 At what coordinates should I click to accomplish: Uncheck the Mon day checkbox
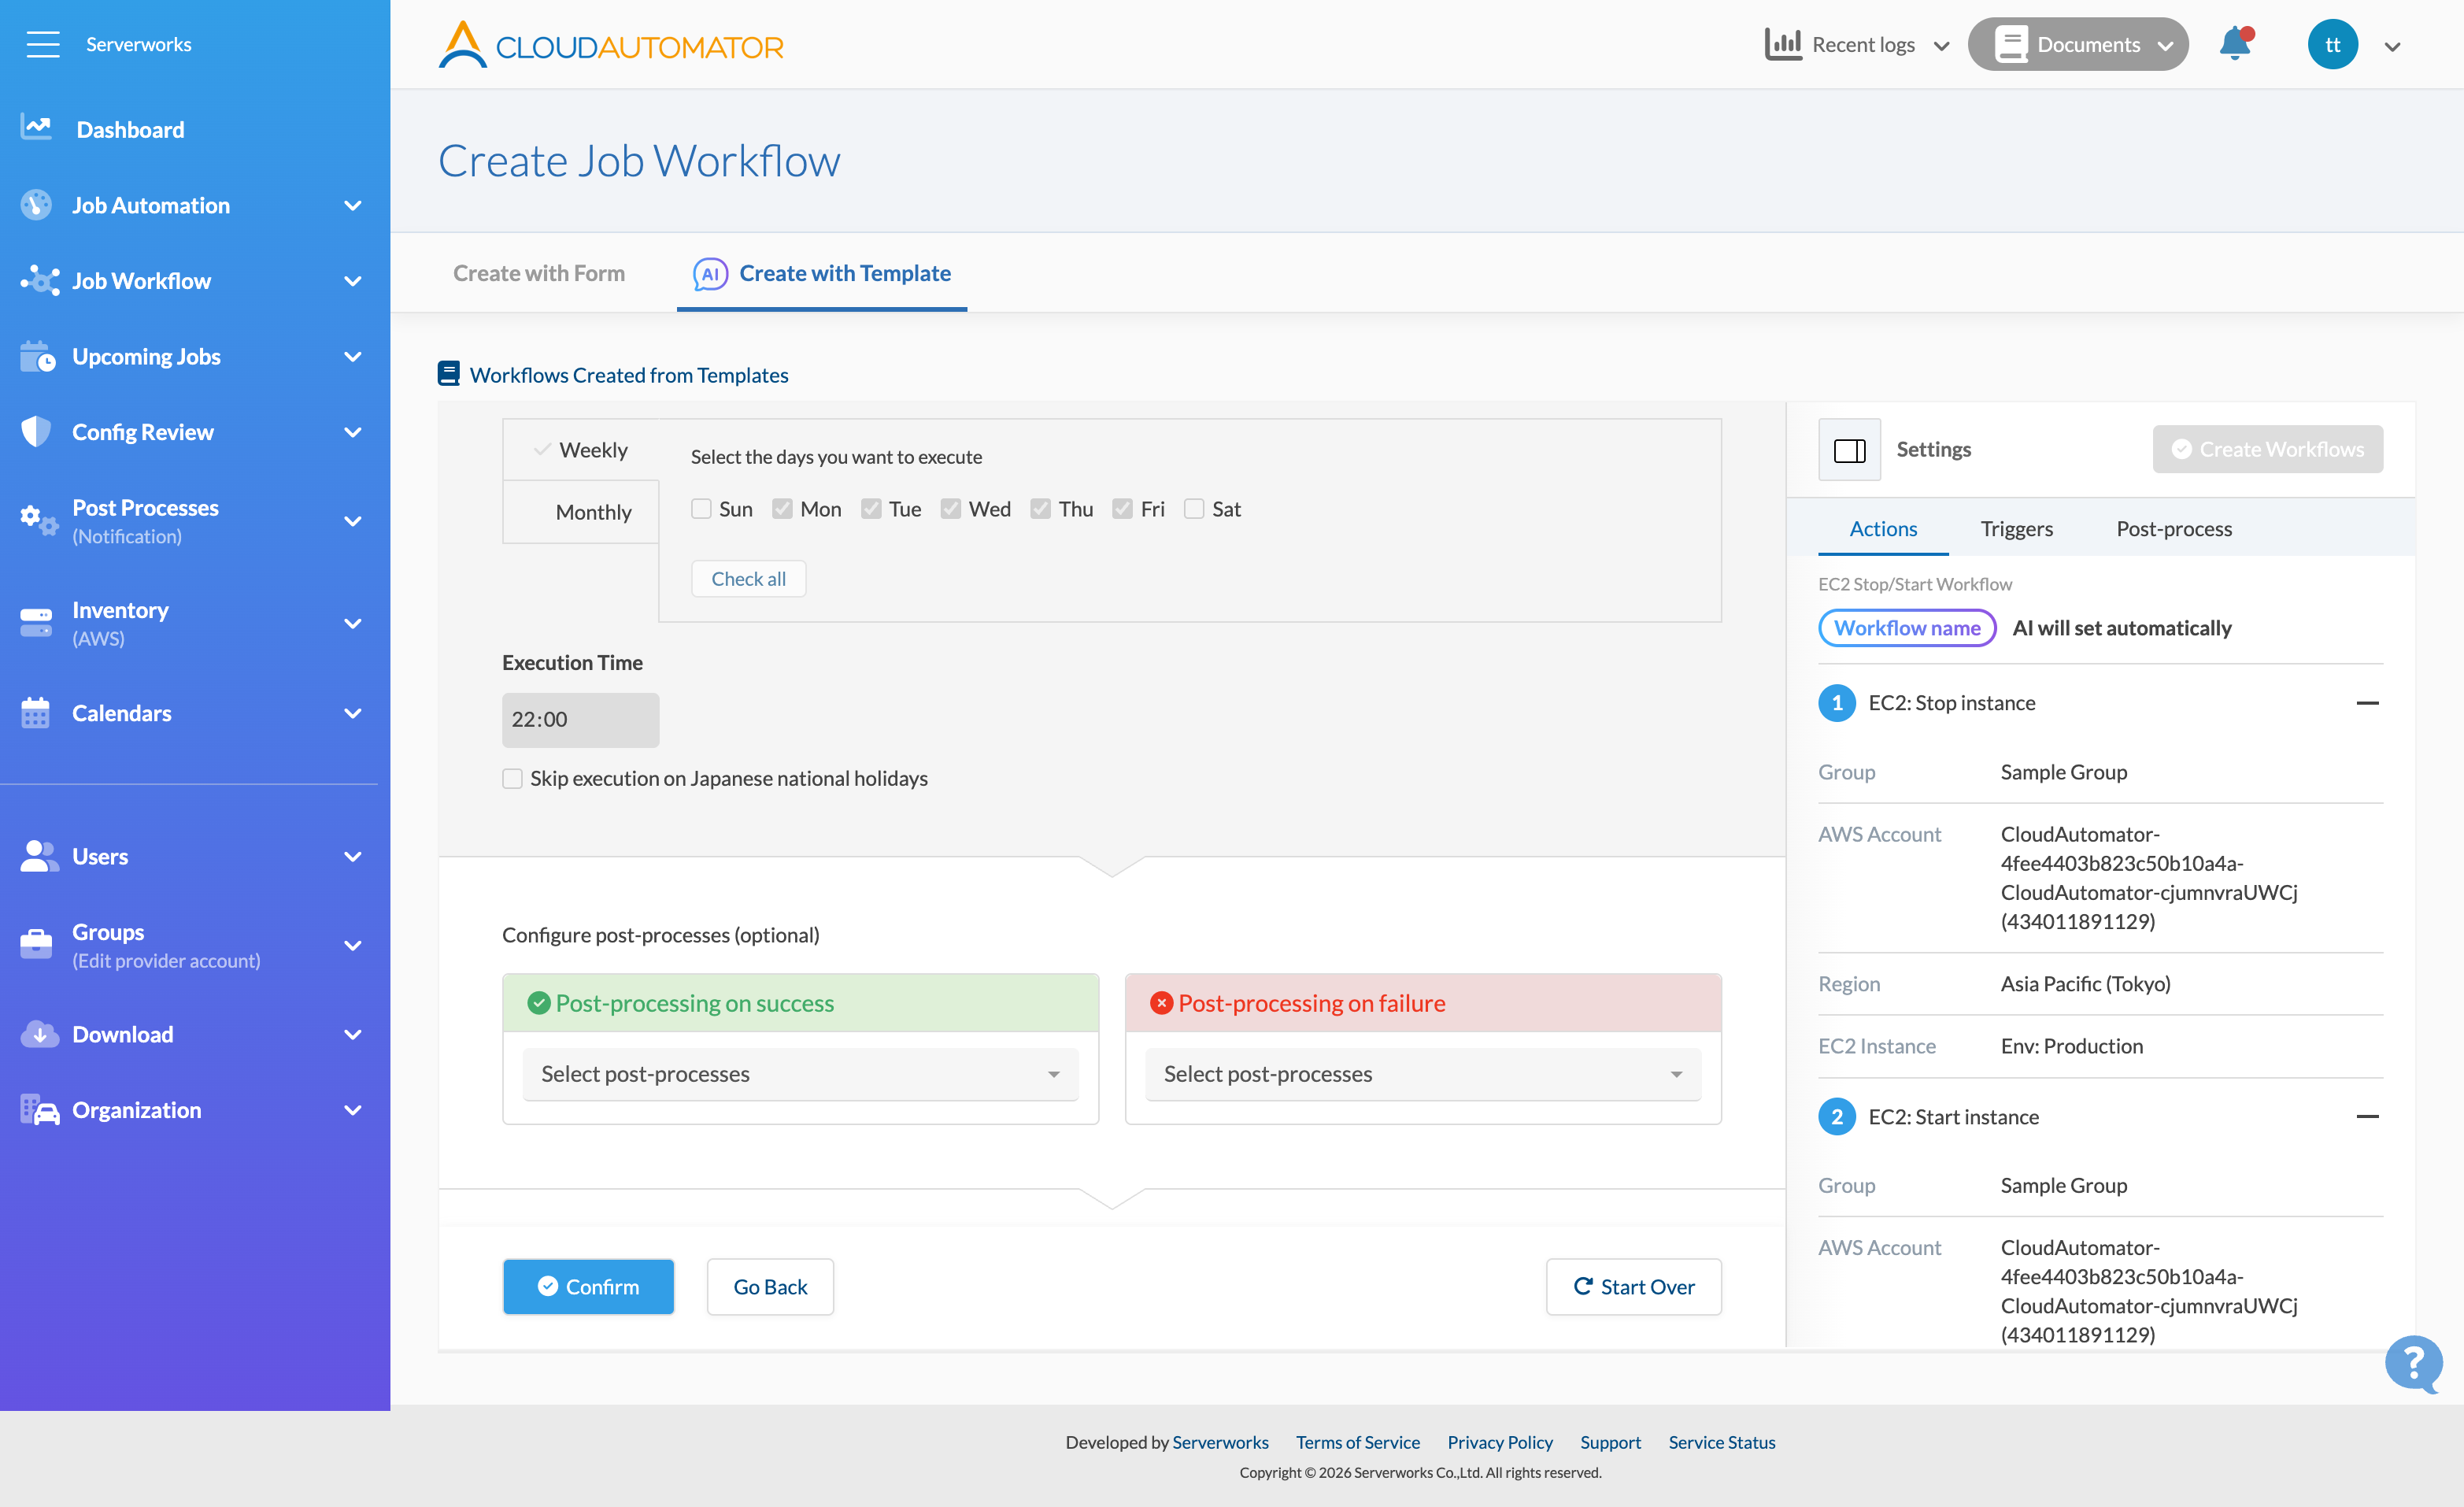click(x=783, y=509)
